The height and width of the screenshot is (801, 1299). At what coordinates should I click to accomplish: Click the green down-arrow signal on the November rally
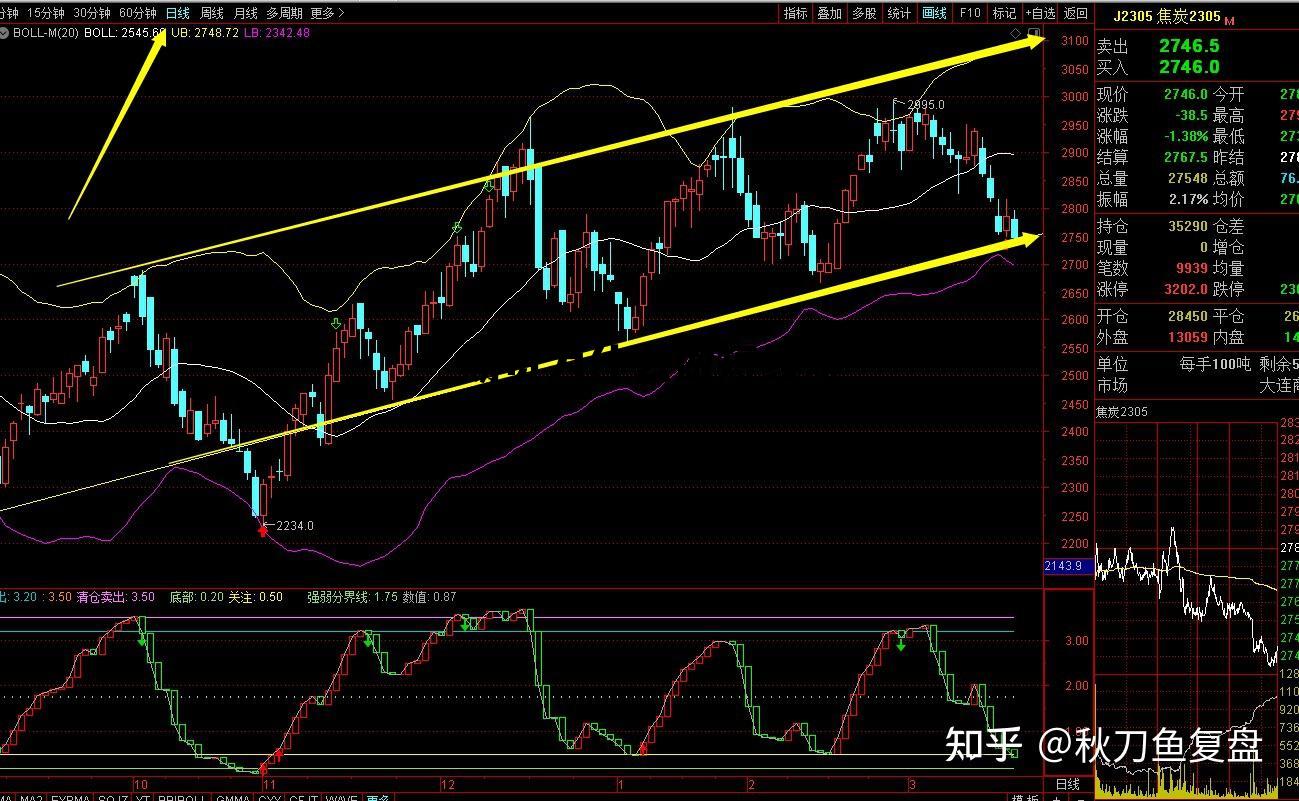pyautogui.click(x=337, y=323)
